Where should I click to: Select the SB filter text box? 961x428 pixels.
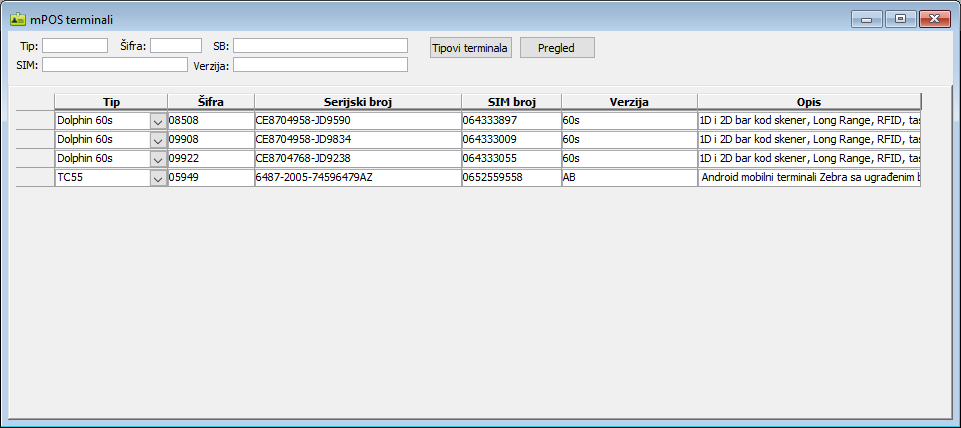click(x=320, y=45)
